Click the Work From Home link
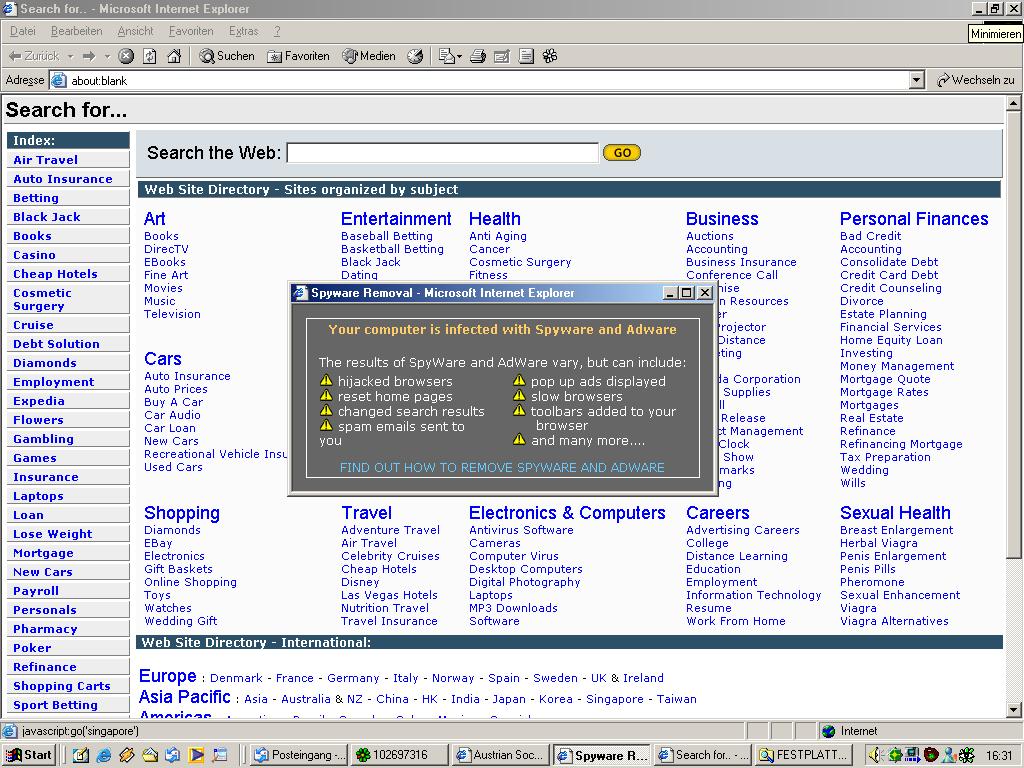1024x768 pixels. point(735,621)
